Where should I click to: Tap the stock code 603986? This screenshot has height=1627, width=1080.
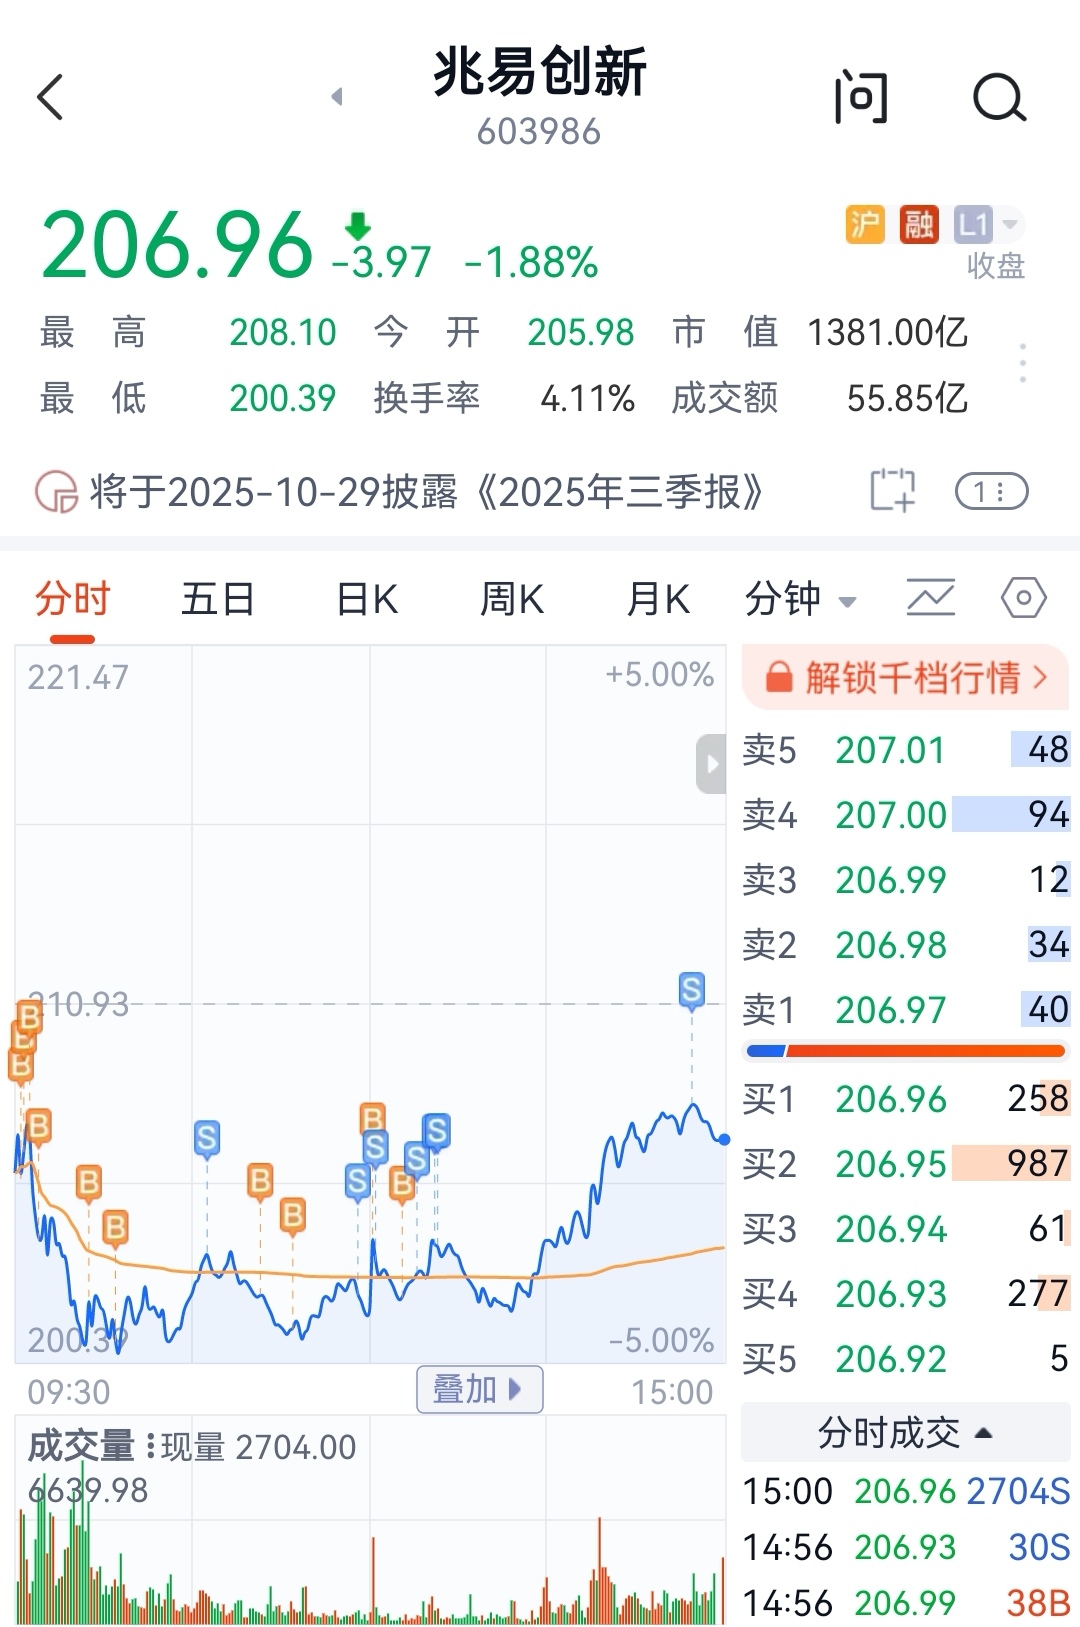[539, 131]
